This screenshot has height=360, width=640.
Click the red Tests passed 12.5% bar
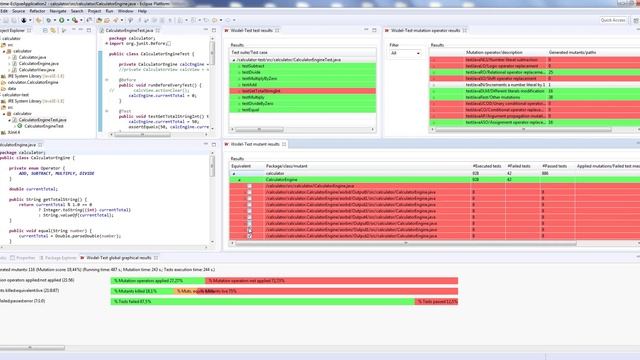(x=436, y=301)
